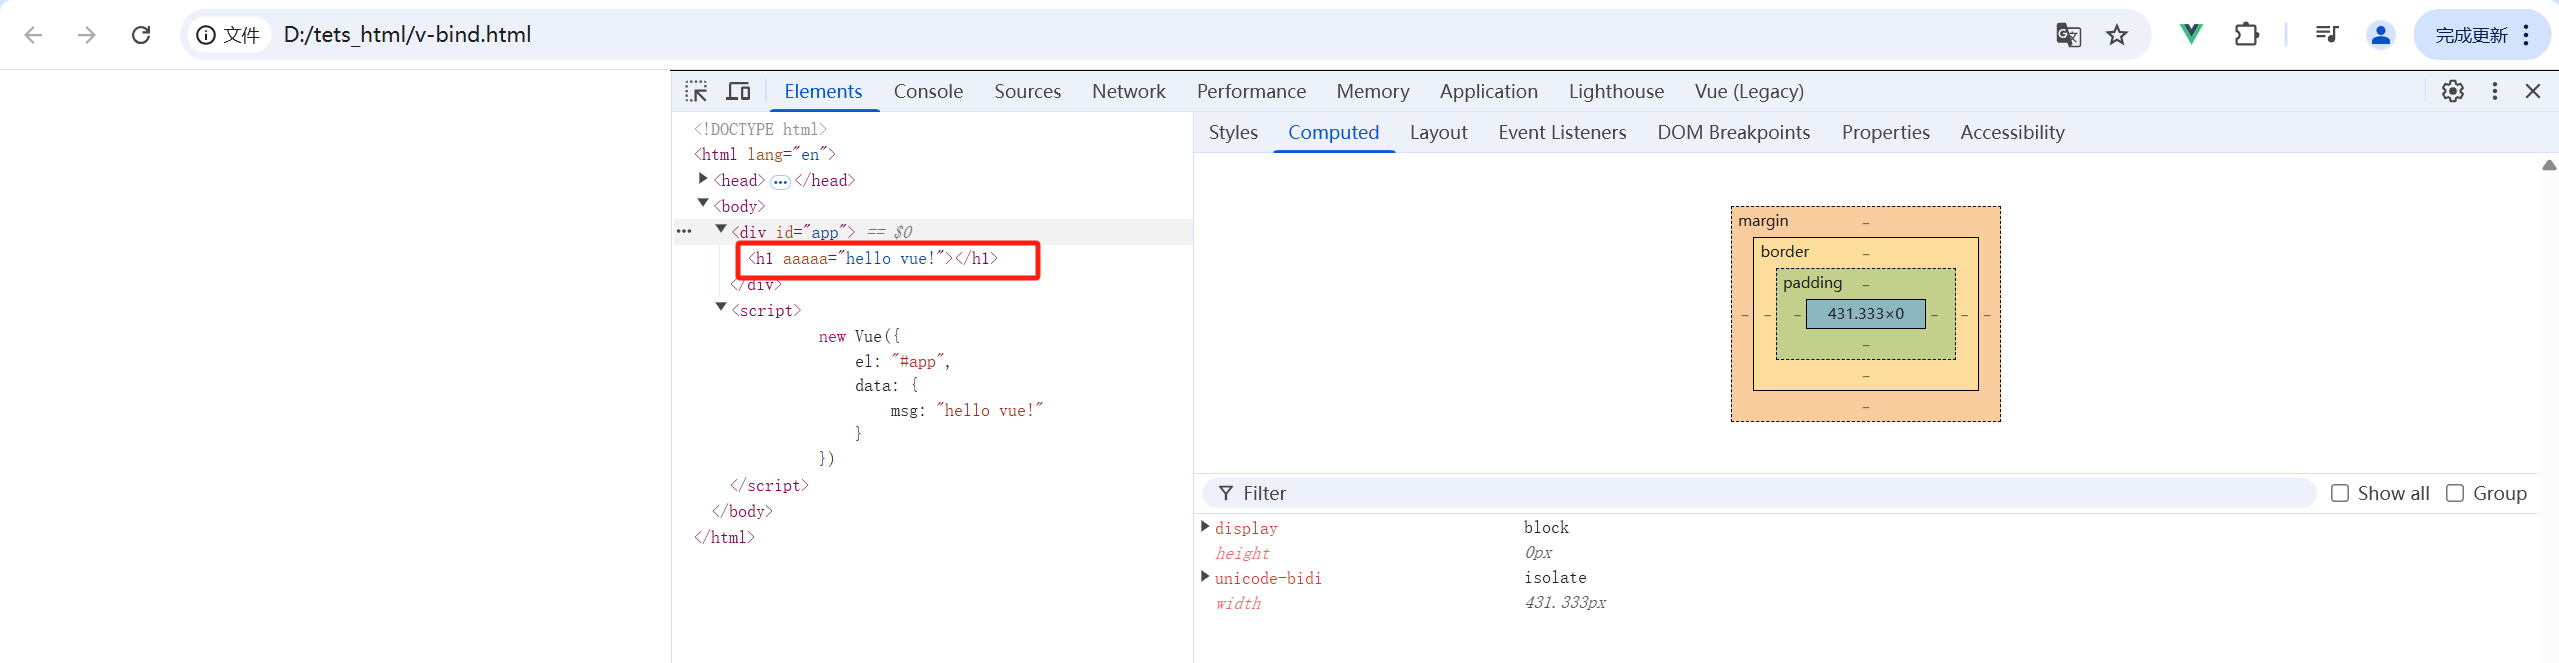
Task: Open DevTools settings gear
Action: (x=2453, y=91)
